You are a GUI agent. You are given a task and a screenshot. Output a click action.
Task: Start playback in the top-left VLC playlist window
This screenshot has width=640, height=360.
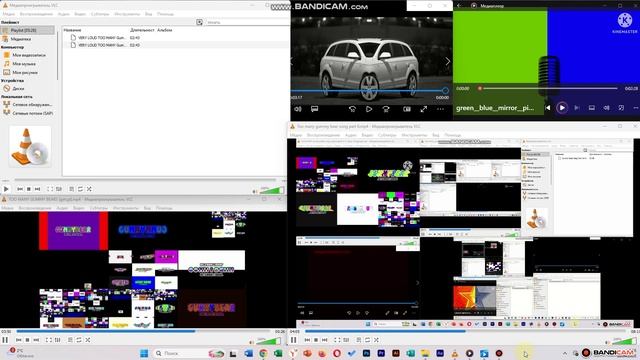[6, 189]
